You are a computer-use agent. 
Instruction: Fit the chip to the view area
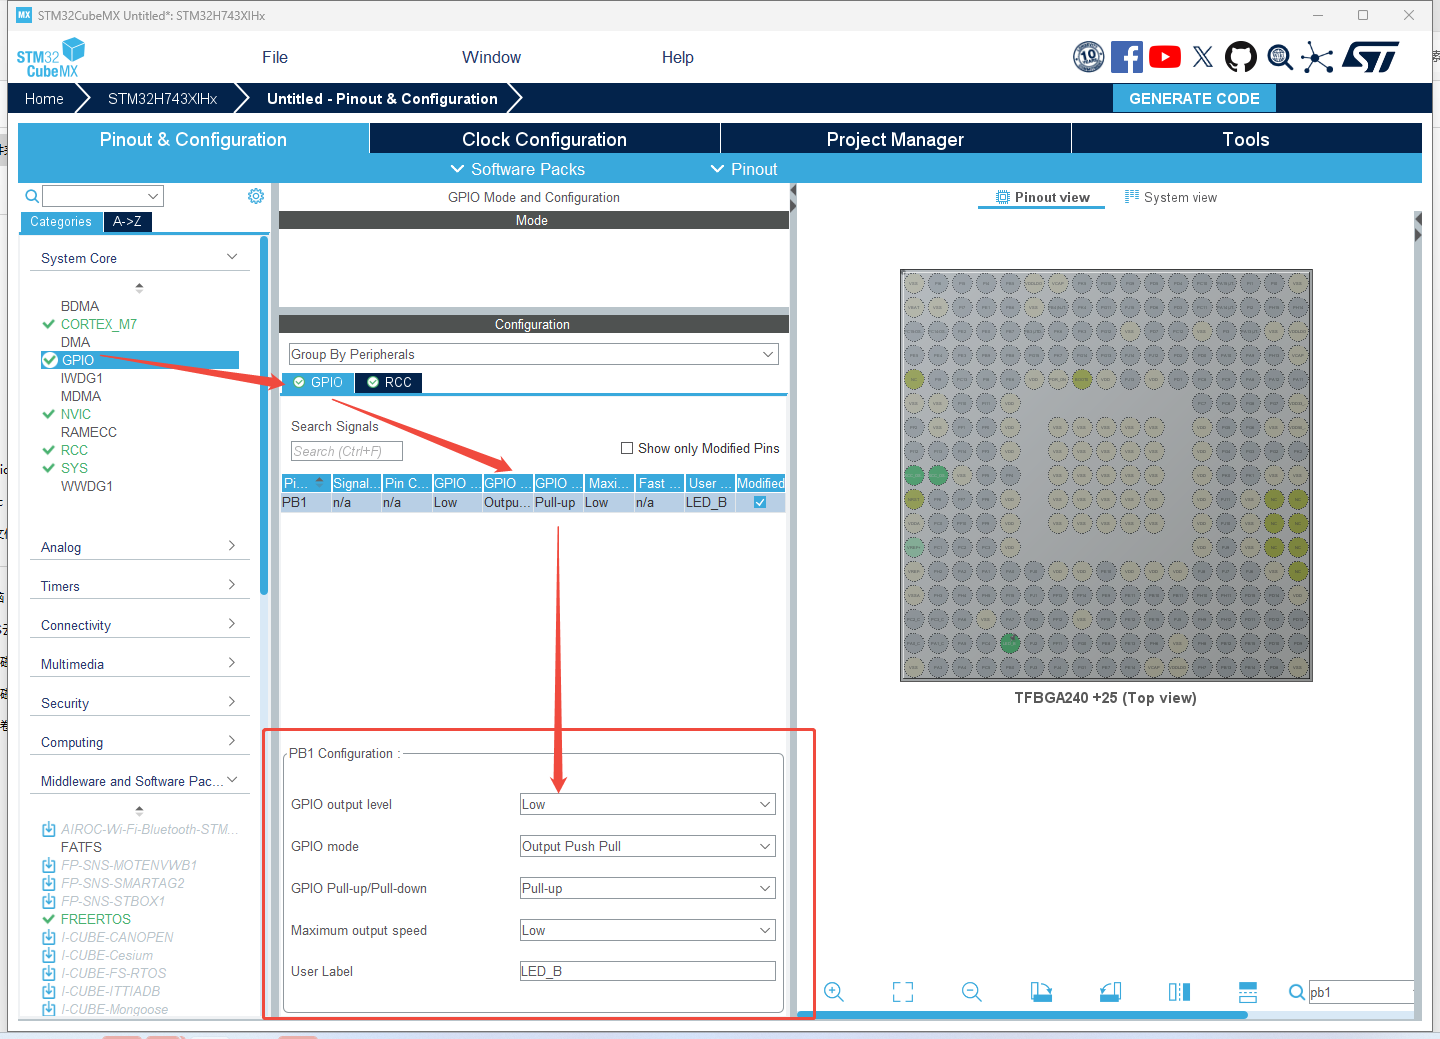point(903,992)
